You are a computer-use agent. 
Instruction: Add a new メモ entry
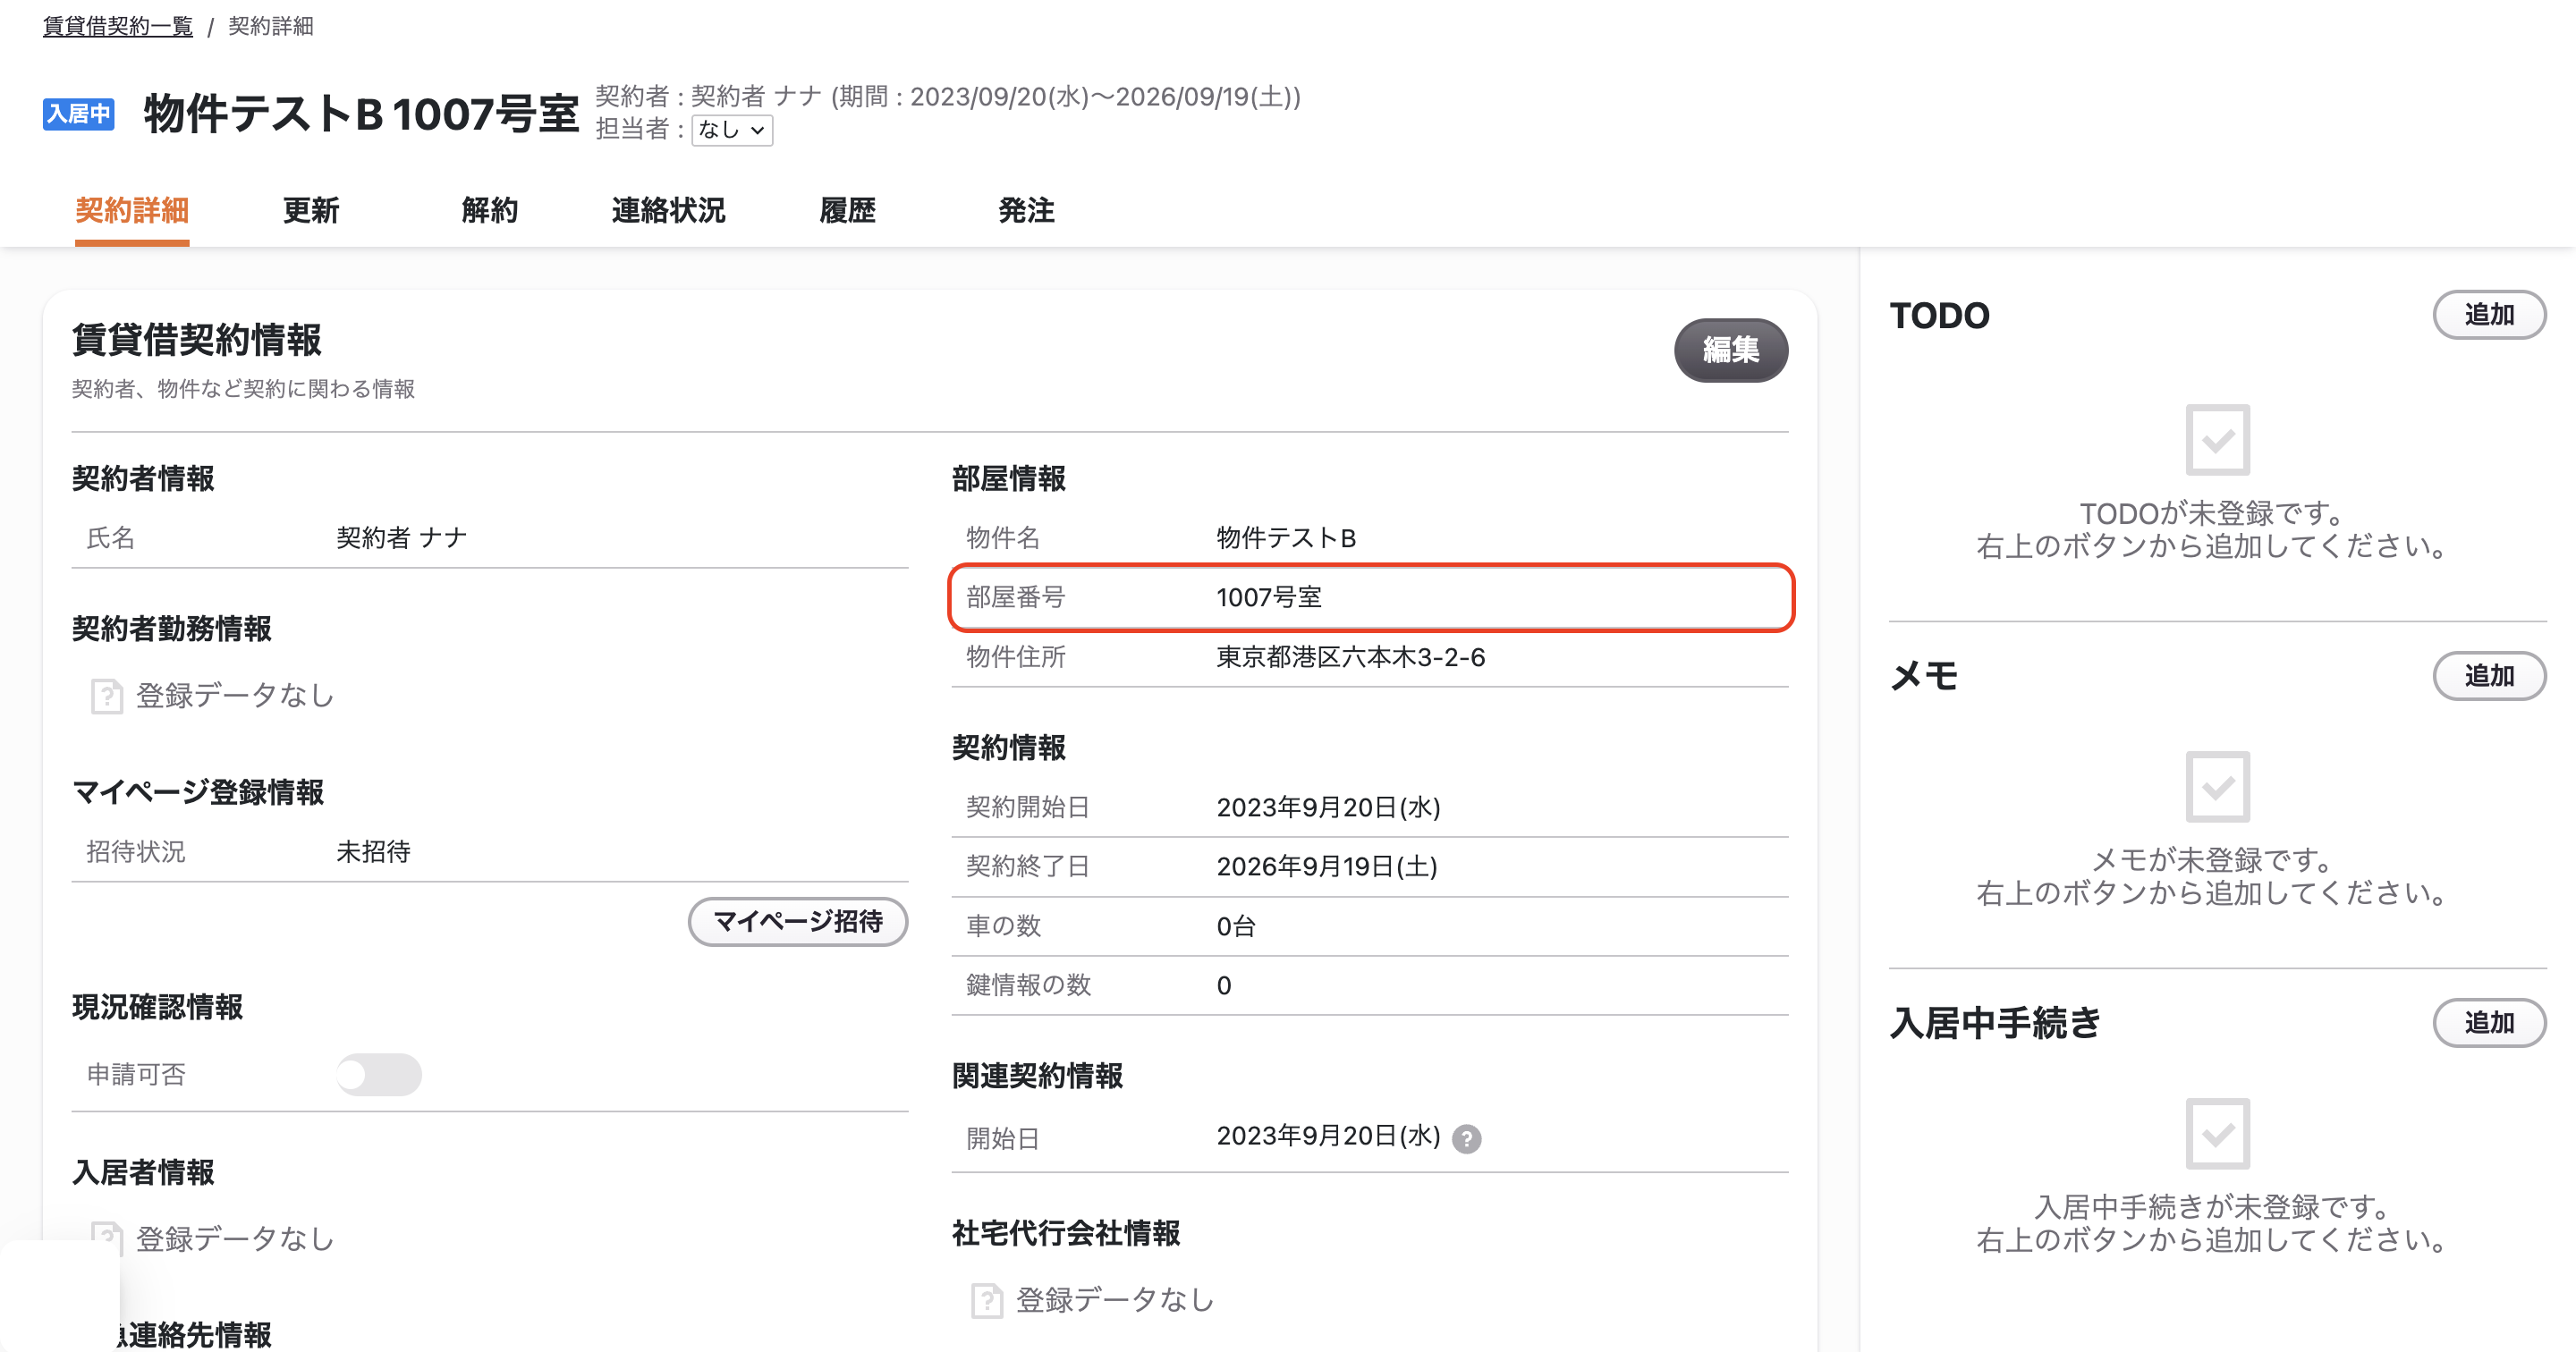click(x=2489, y=676)
